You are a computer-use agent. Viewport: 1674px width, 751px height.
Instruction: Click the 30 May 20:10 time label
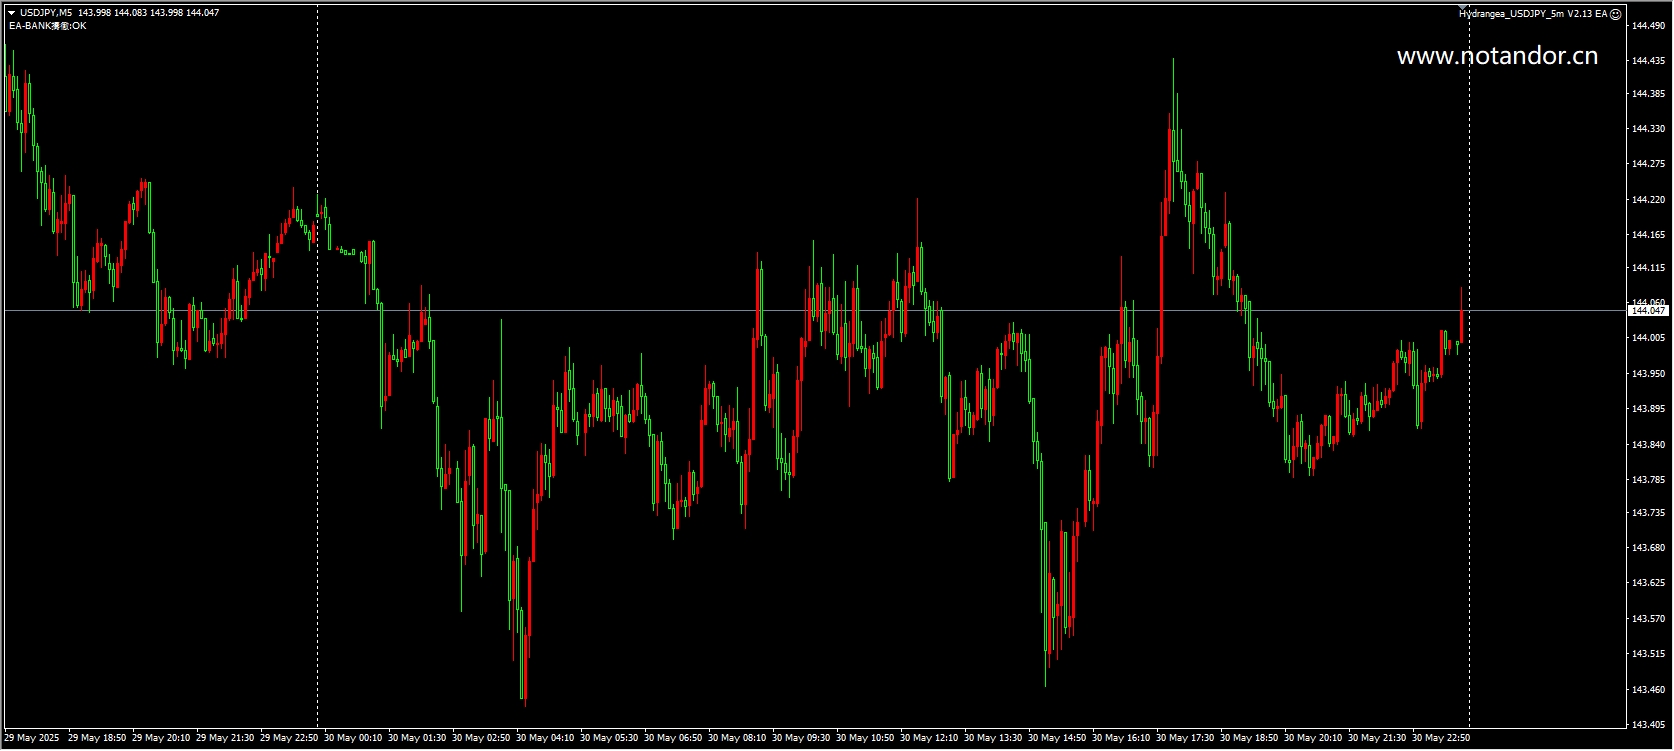point(1313,738)
